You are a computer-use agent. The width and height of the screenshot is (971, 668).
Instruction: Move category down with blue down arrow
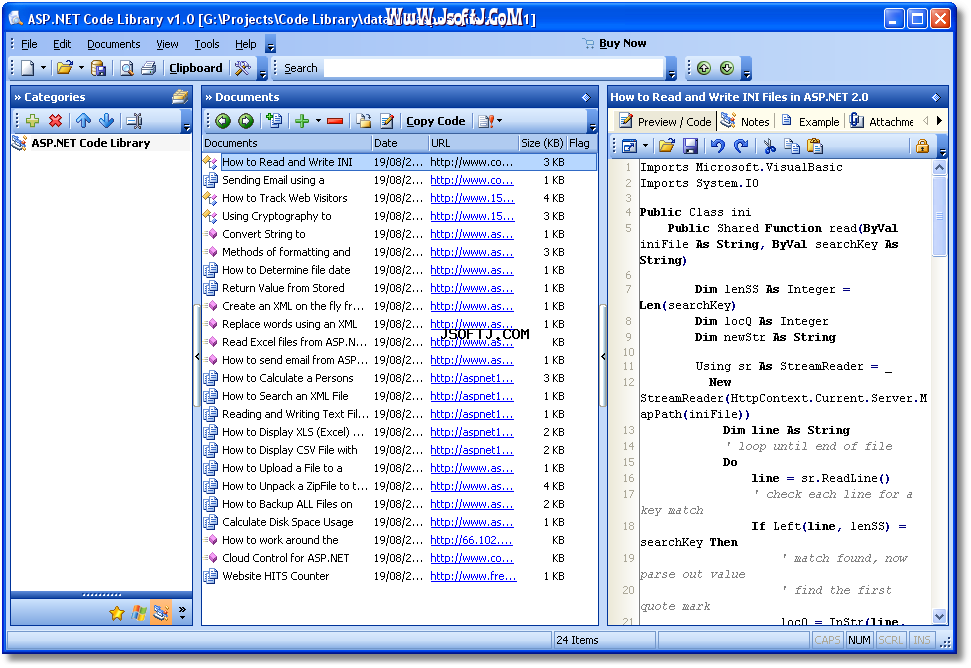pos(107,121)
